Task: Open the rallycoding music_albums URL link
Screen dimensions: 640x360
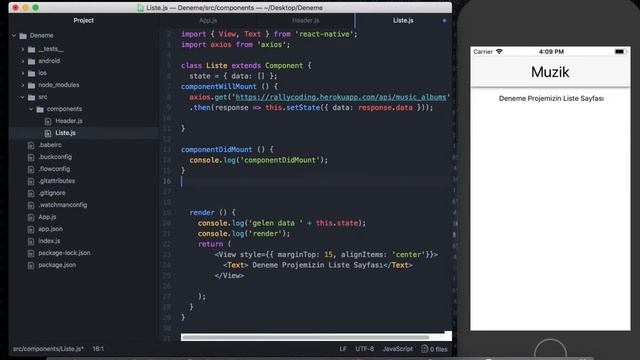Action: [x=340, y=97]
